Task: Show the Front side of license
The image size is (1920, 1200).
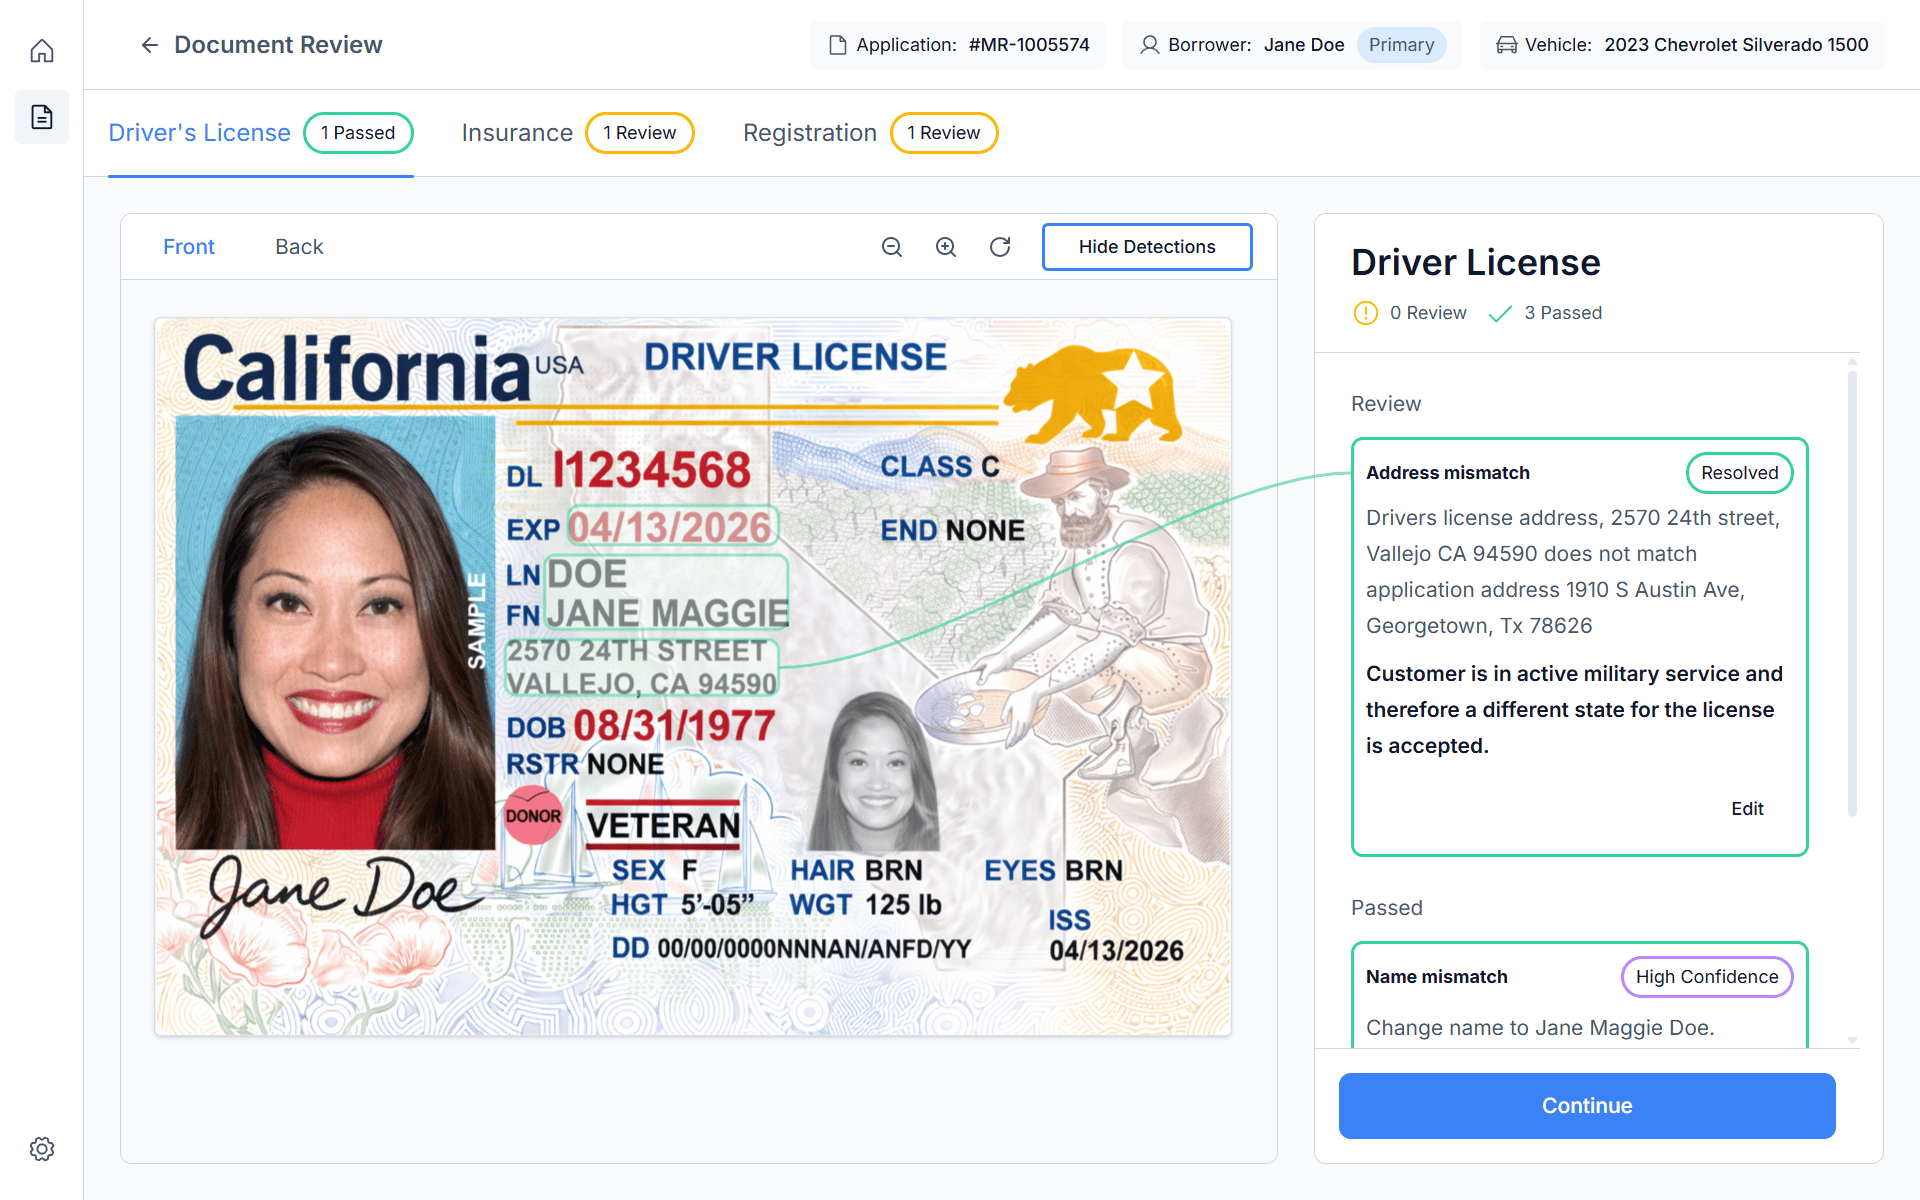Action: pos(189,247)
